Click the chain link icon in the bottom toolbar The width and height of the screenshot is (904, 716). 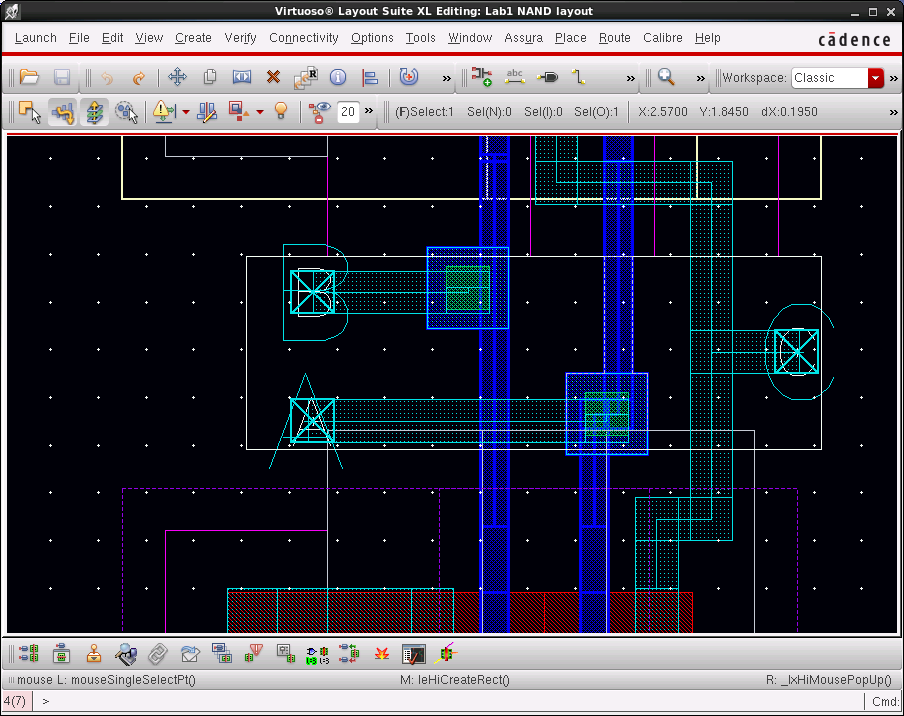(157, 654)
